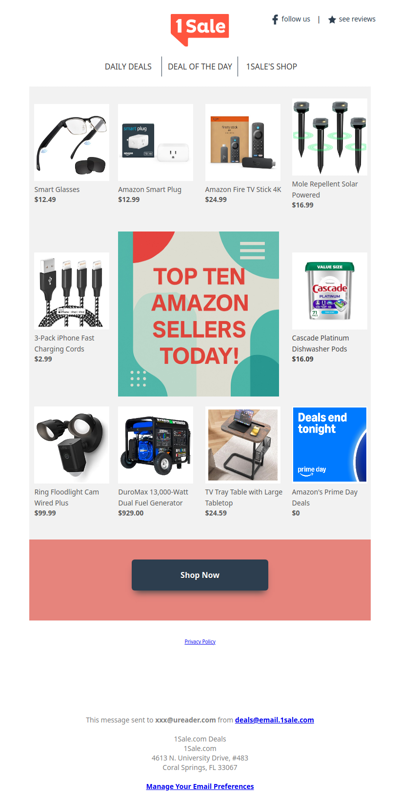Image resolution: width=400 pixels, height=805 pixels.
Task: Select the DuroMax generator product image
Action: tap(156, 445)
